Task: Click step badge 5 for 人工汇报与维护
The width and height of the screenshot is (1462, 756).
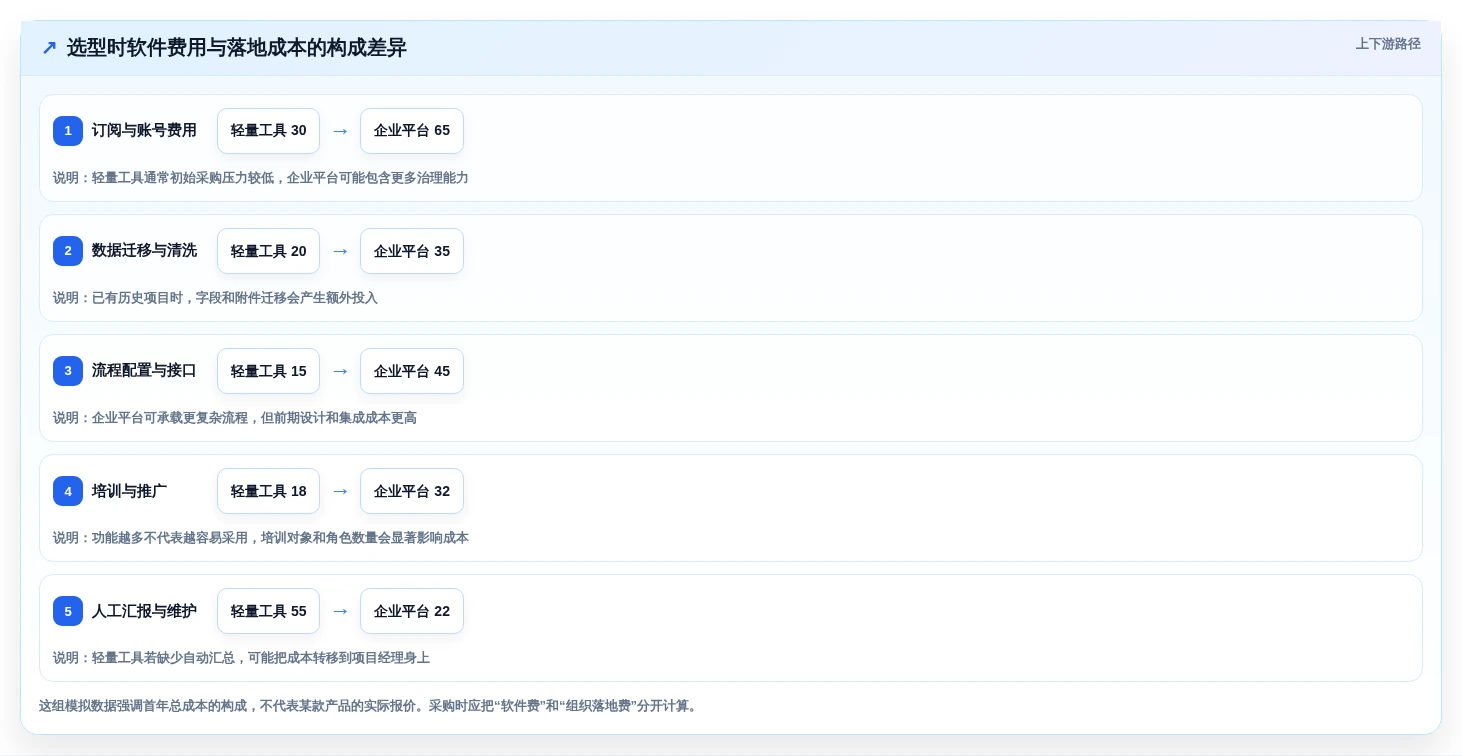Action: (68, 611)
